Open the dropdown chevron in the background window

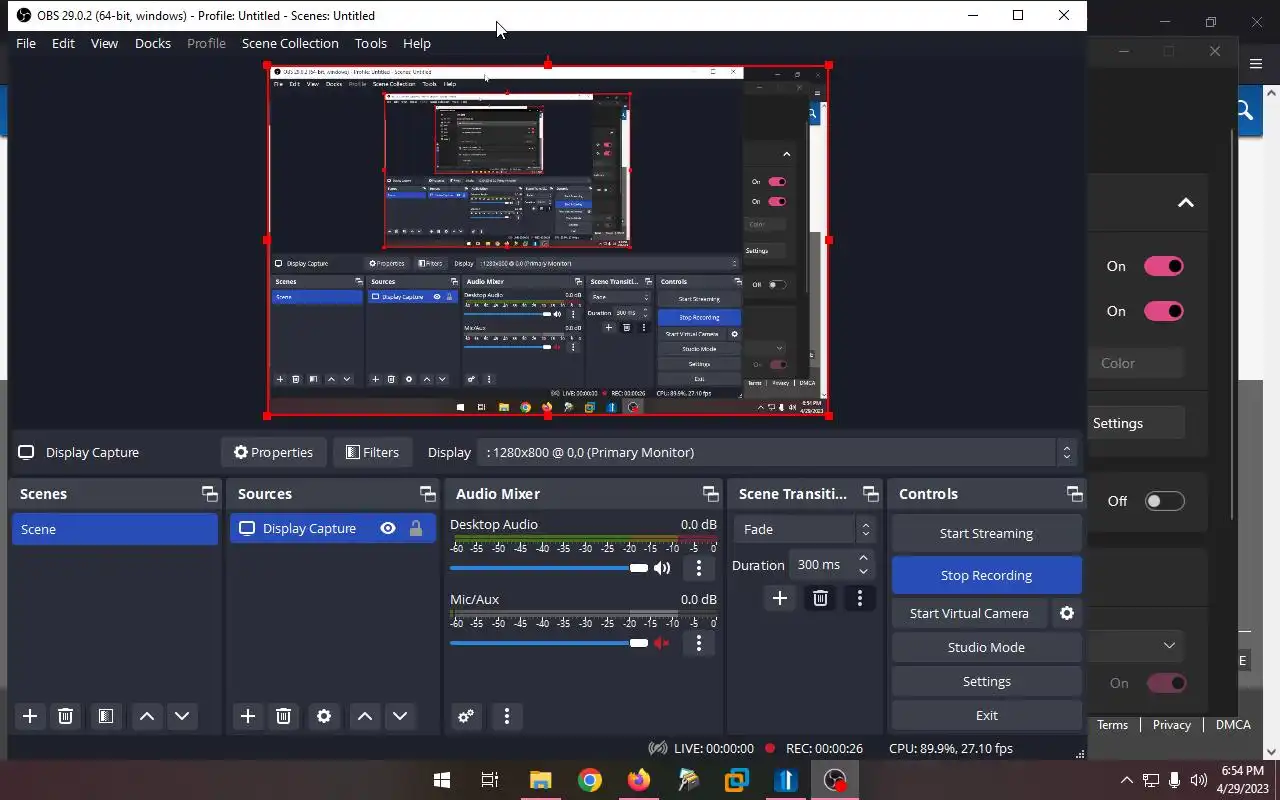pos(1169,646)
